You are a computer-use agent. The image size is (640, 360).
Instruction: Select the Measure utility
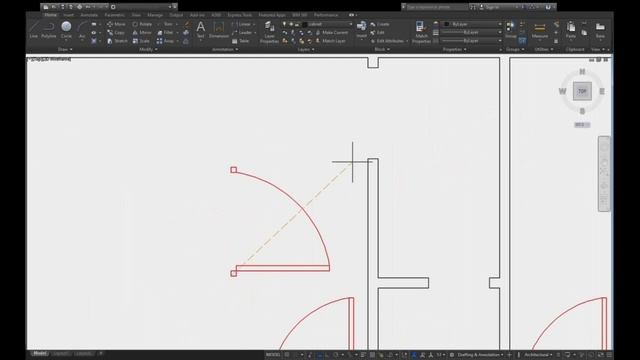coord(540,30)
